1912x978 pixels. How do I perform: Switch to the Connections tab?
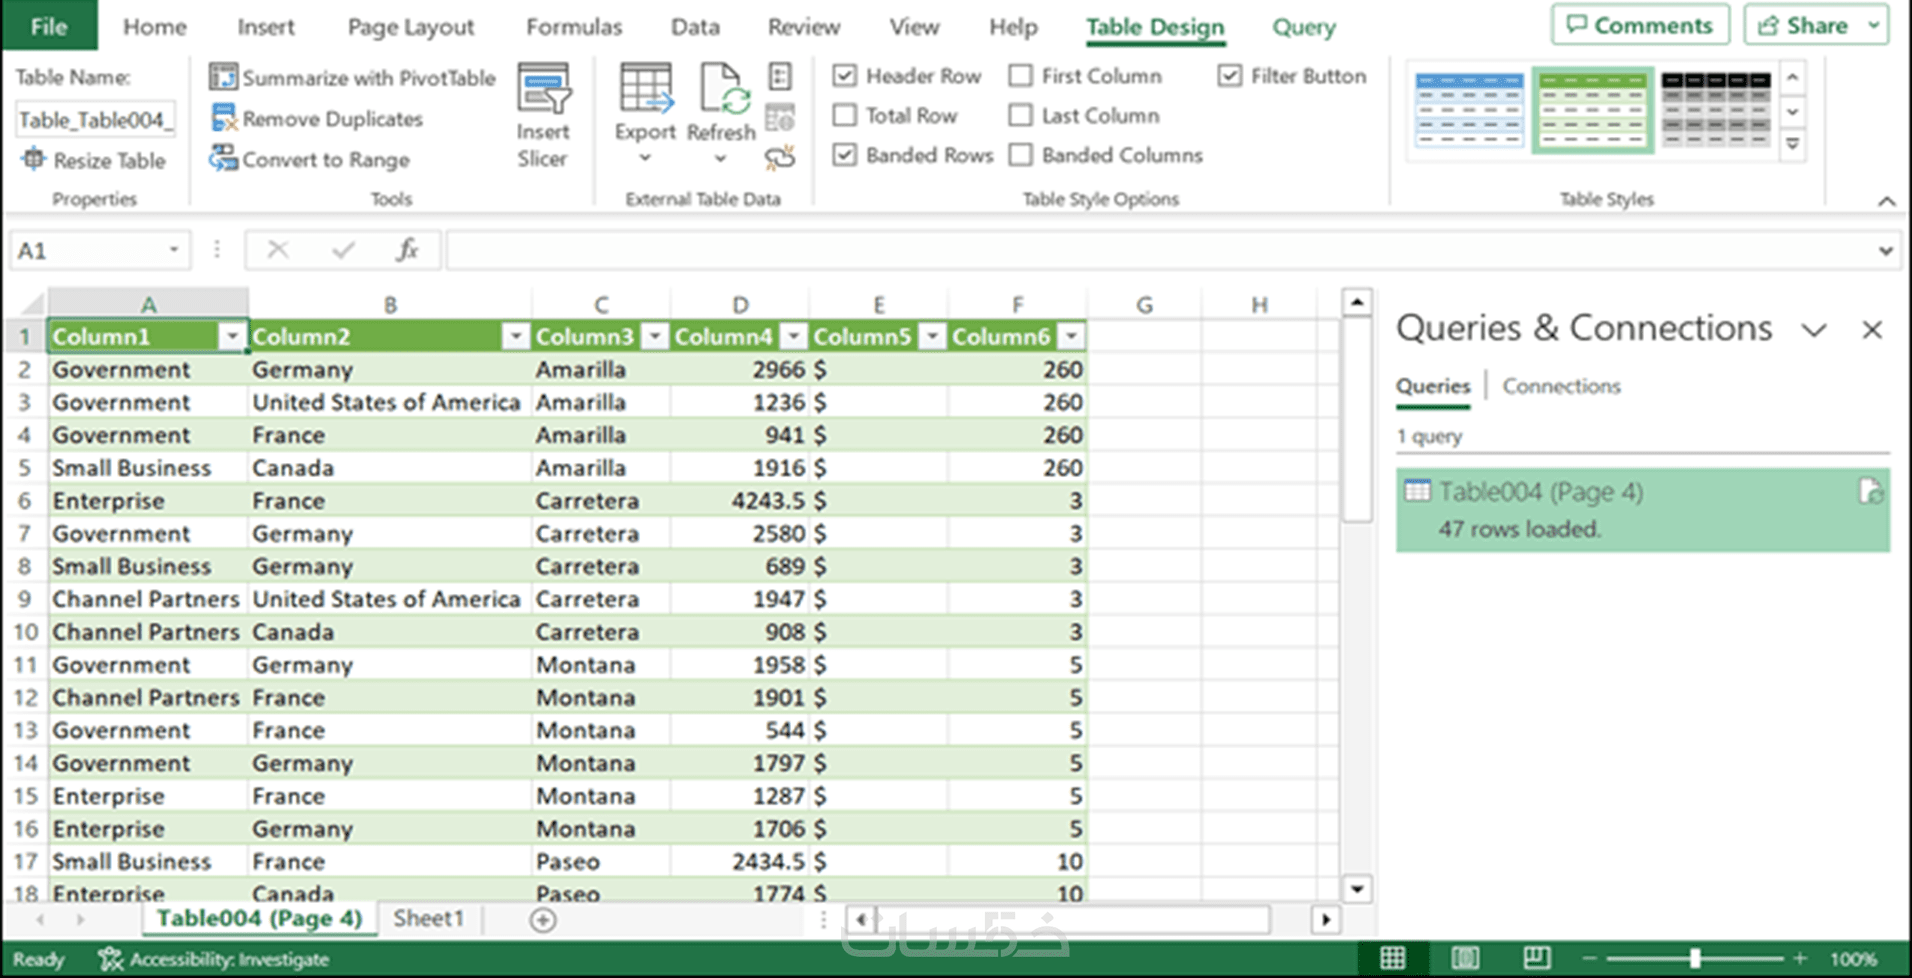(x=1561, y=386)
